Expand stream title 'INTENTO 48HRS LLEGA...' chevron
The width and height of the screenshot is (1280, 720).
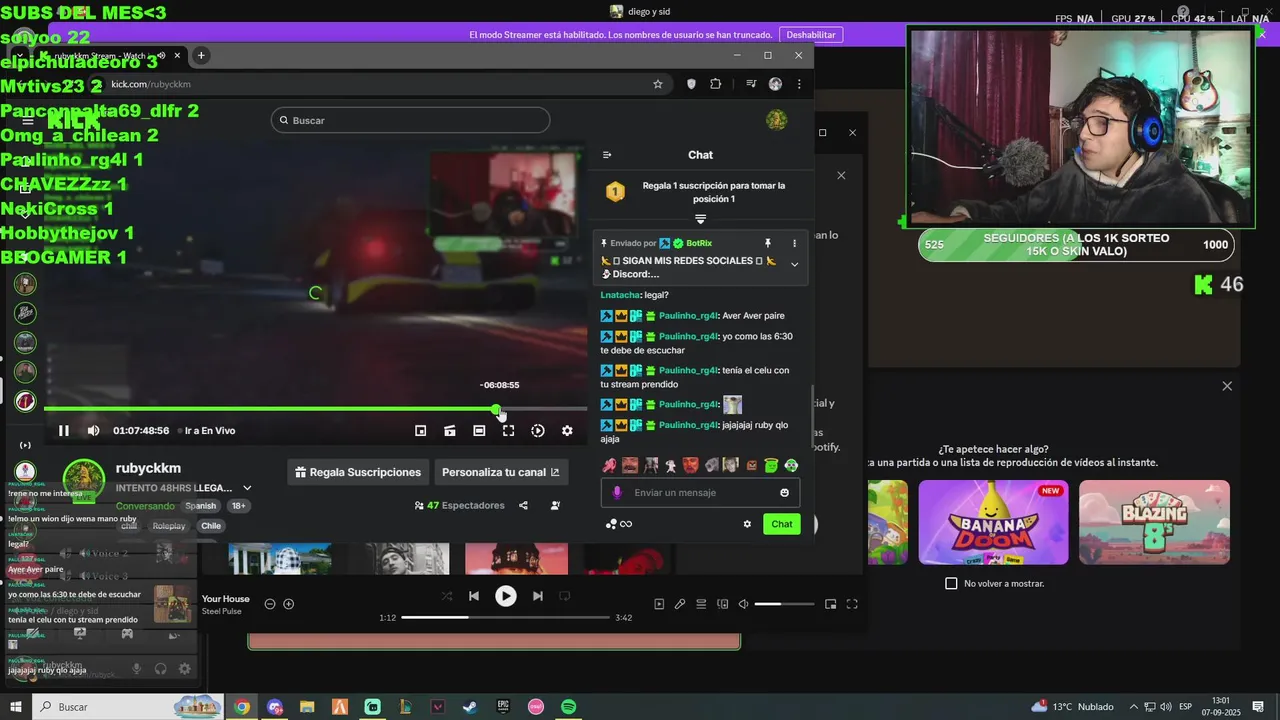point(247,488)
